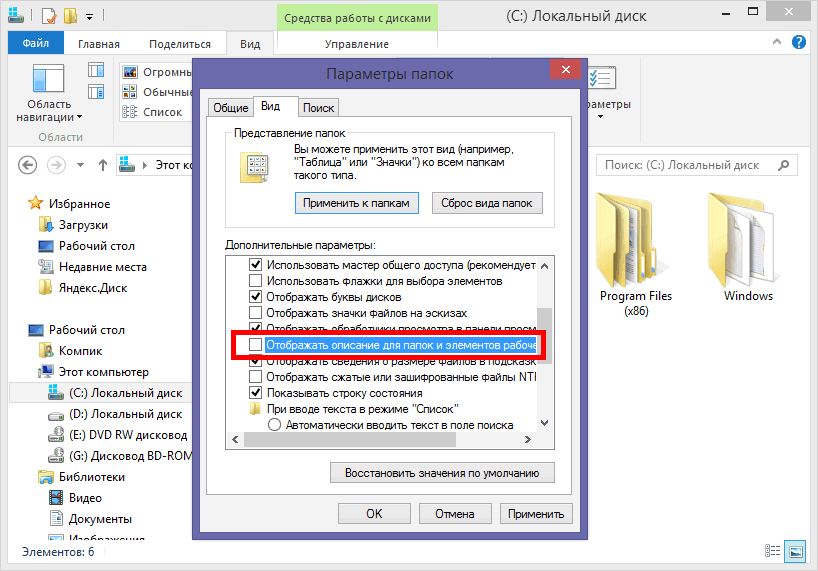The height and width of the screenshot is (571, 818).
Task: Click the Properties icon in quick access toolbar
Action: click(x=49, y=16)
